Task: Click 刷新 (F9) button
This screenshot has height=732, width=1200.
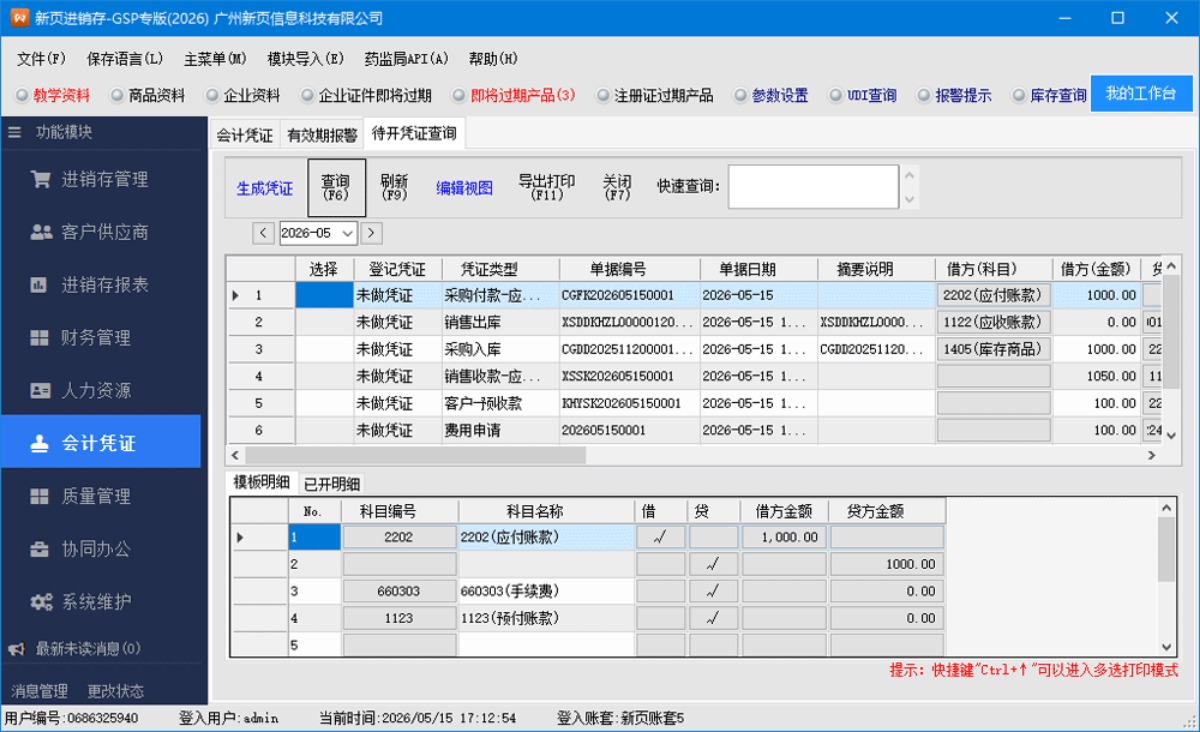Action: (394, 188)
